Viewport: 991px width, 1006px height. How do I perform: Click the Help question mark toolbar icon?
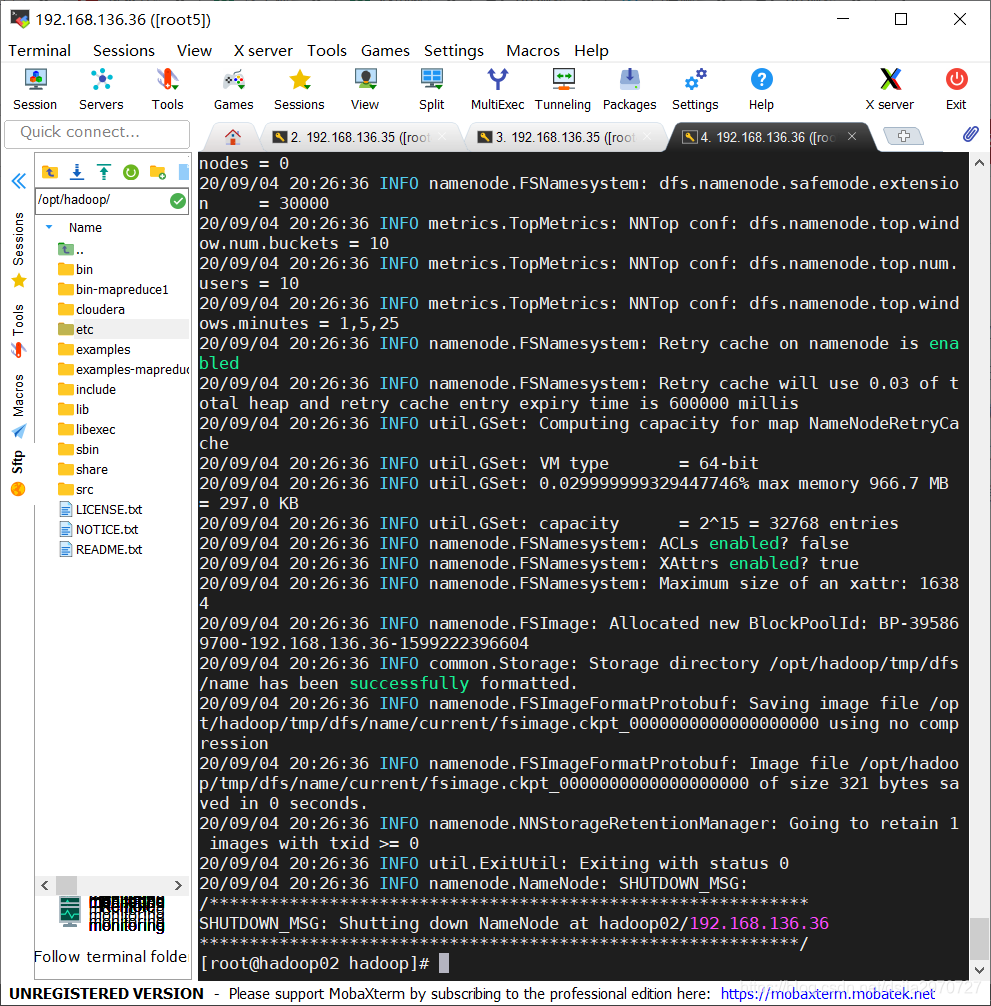point(761,89)
